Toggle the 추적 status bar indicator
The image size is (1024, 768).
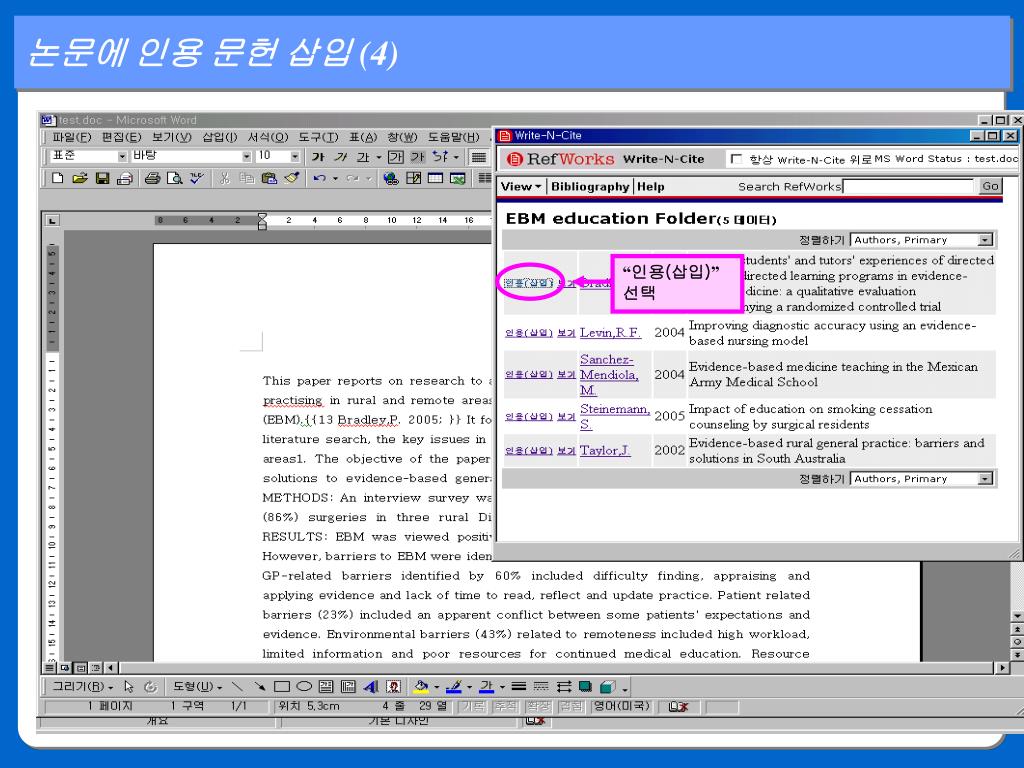(x=505, y=706)
